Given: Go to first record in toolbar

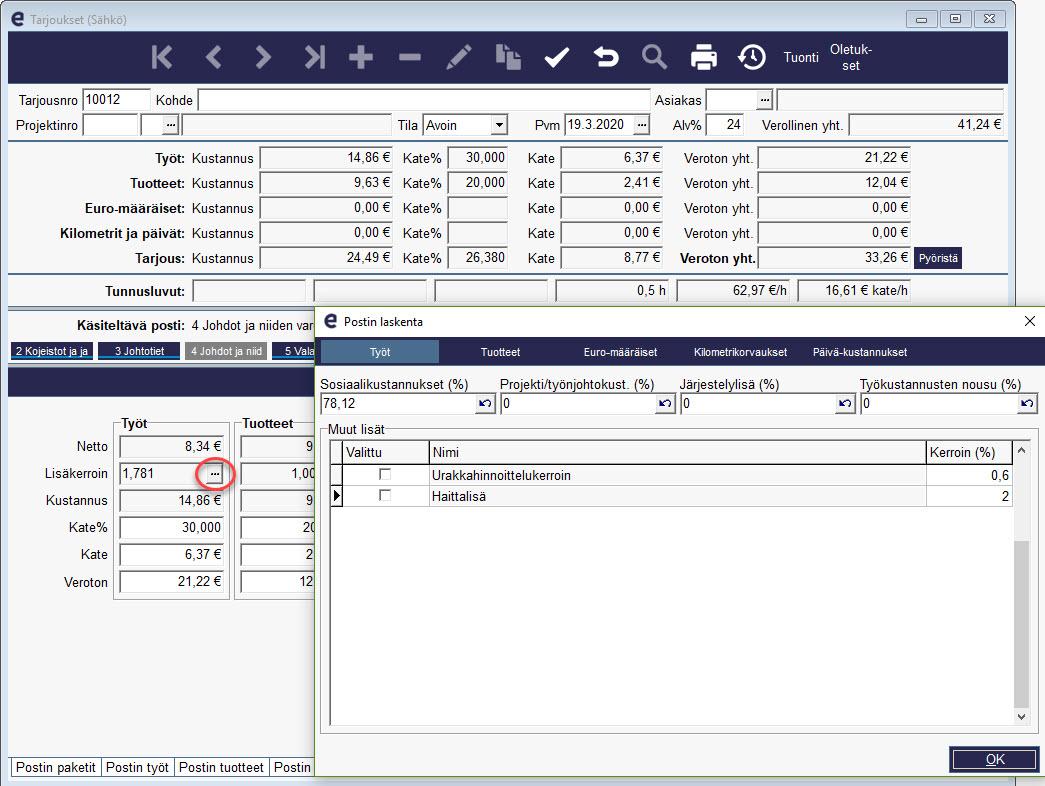Looking at the screenshot, I should pyautogui.click(x=162, y=57).
